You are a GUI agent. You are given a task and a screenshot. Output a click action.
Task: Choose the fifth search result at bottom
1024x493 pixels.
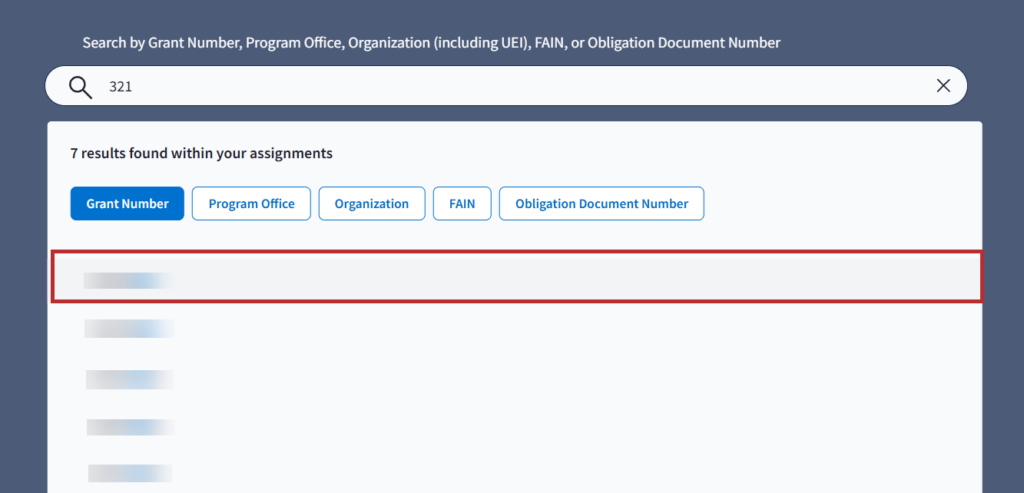[516, 473]
